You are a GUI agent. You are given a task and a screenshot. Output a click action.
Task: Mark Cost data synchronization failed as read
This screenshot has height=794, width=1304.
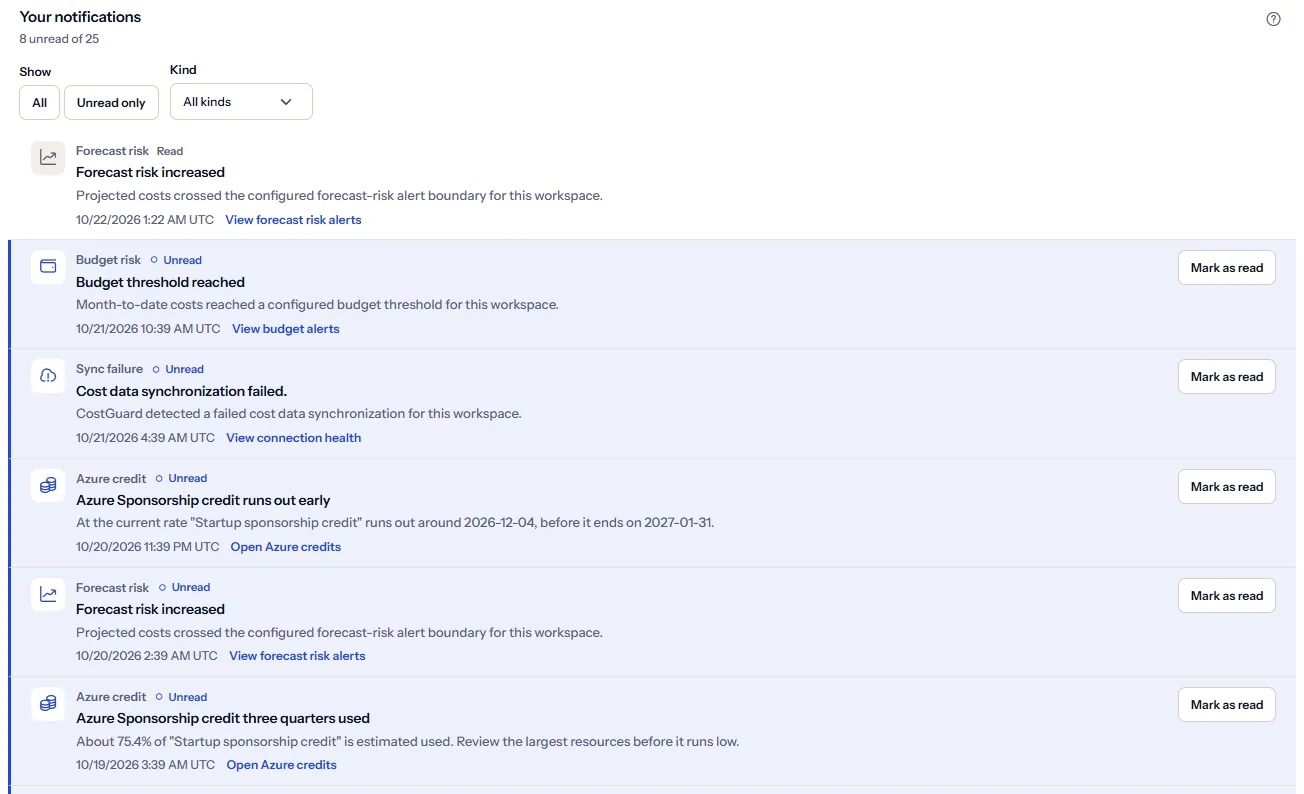pos(1227,377)
